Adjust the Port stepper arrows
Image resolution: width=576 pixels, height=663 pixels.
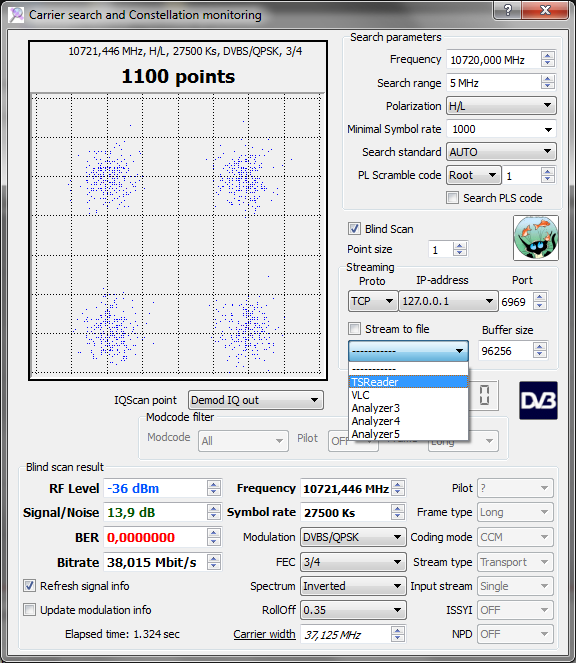(x=540, y=301)
